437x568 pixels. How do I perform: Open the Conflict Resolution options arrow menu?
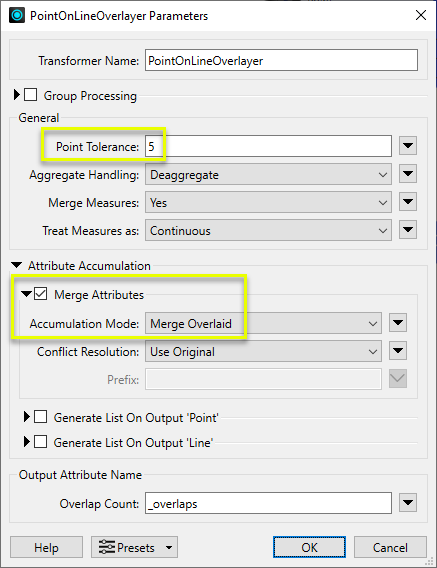click(x=398, y=351)
